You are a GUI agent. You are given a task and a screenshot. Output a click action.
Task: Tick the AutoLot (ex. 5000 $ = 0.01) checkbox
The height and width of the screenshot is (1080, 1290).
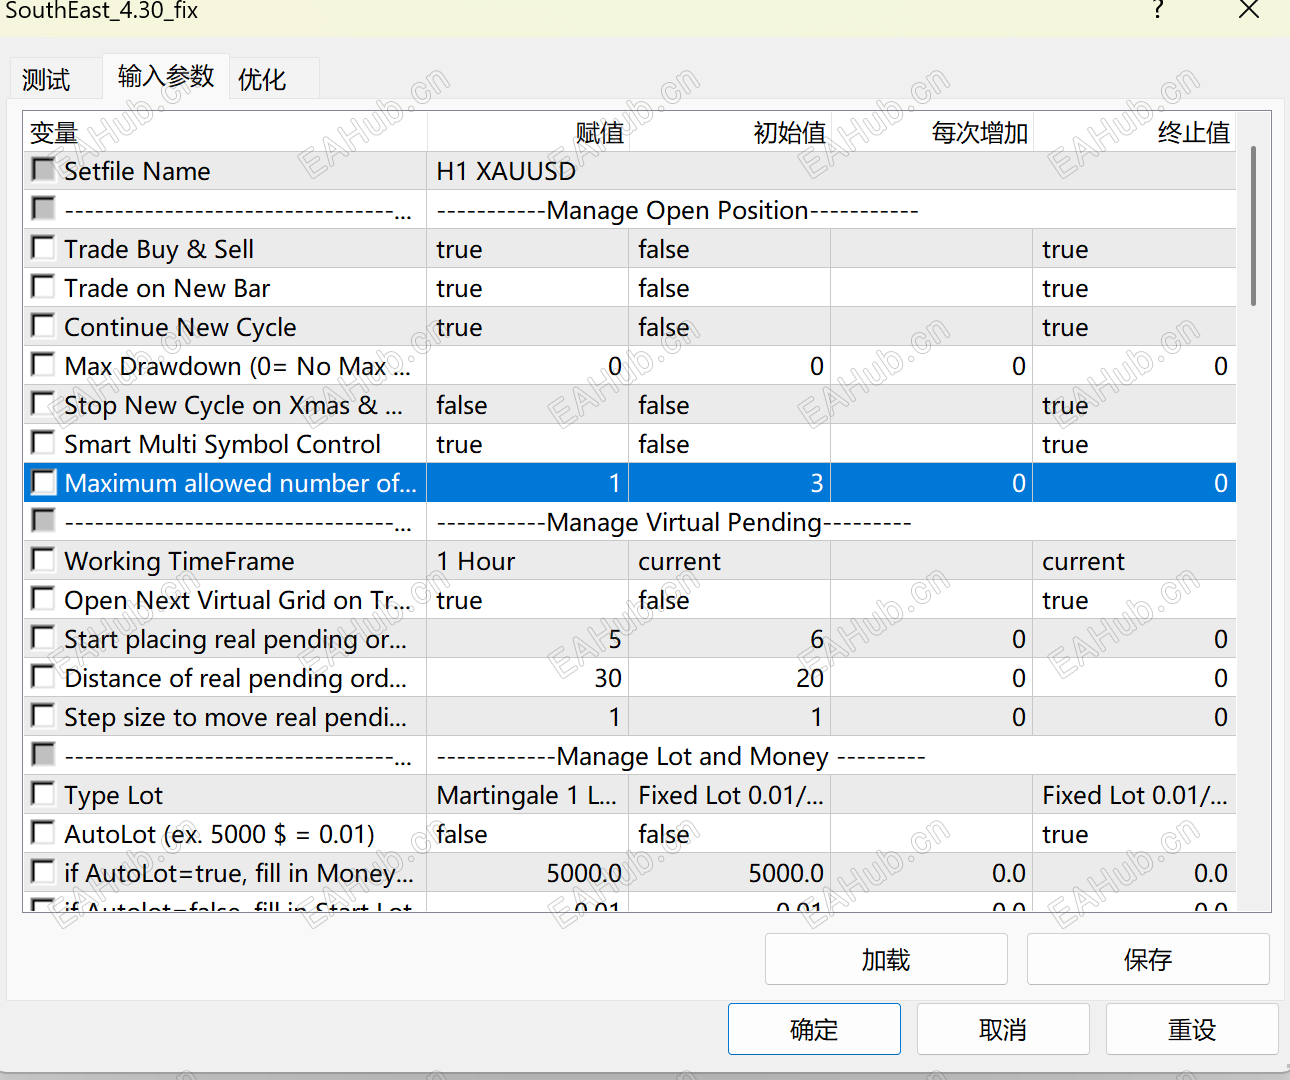click(x=43, y=832)
